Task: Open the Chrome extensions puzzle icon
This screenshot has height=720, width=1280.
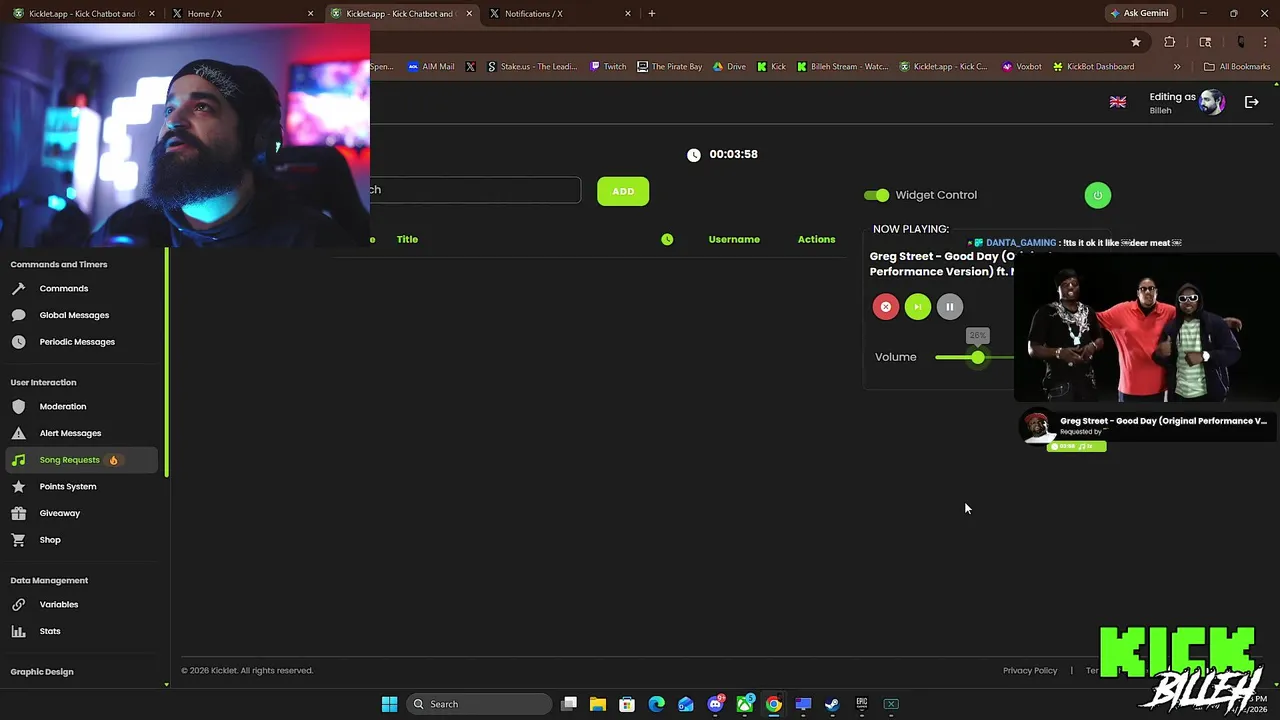Action: pyautogui.click(x=1169, y=42)
